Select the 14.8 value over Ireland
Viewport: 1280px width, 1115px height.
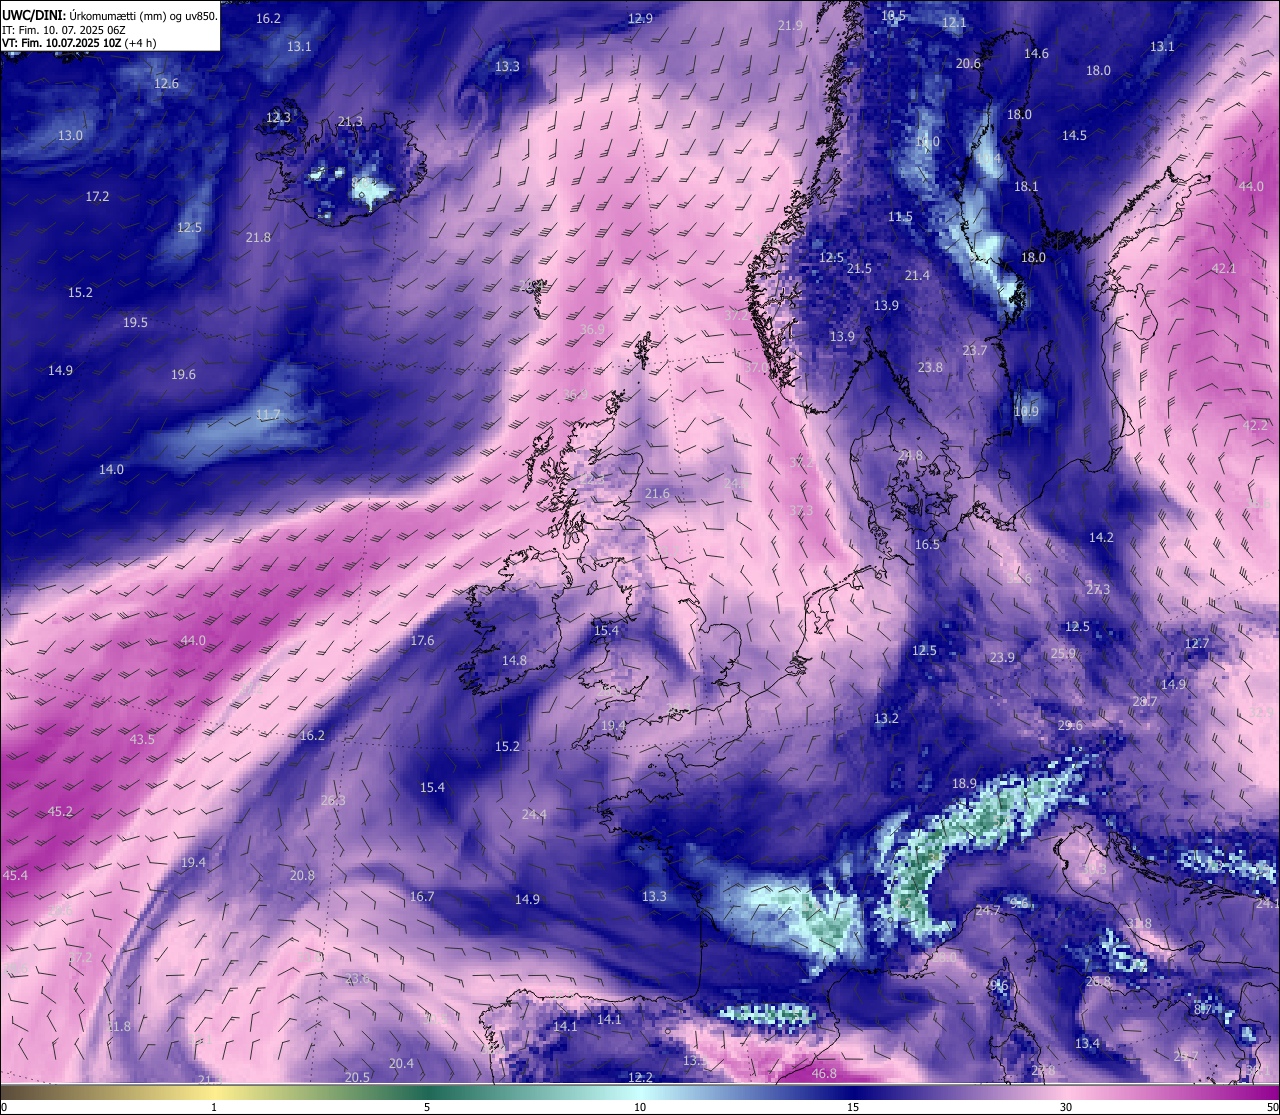coord(514,660)
